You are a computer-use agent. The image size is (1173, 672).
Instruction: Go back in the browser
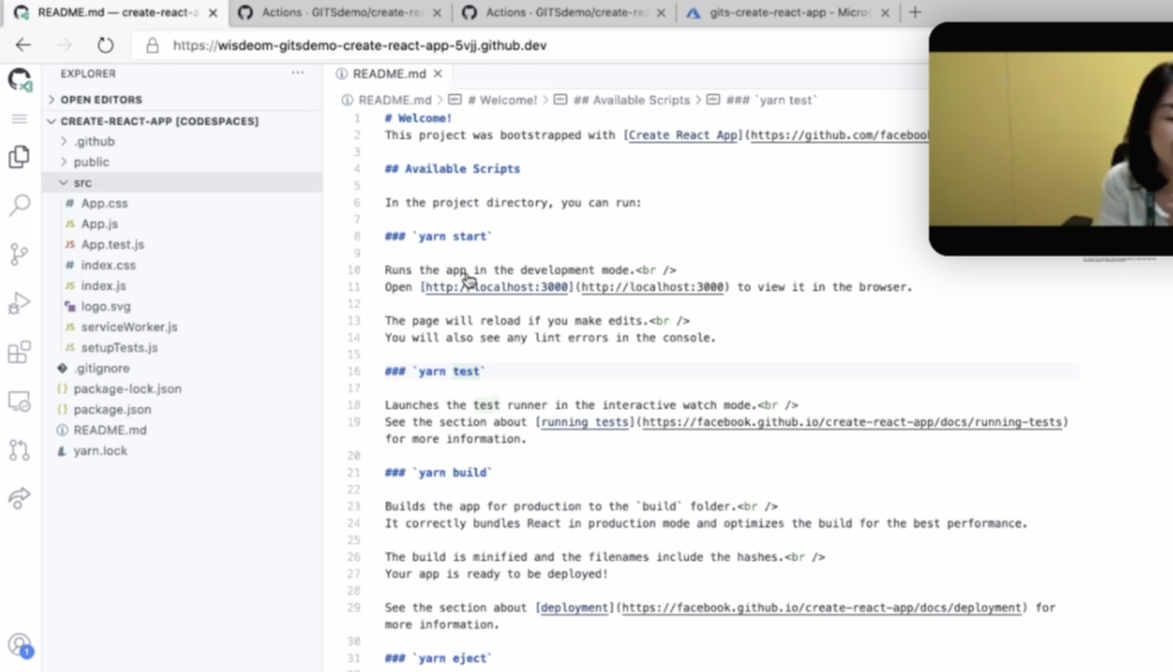tap(23, 45)
